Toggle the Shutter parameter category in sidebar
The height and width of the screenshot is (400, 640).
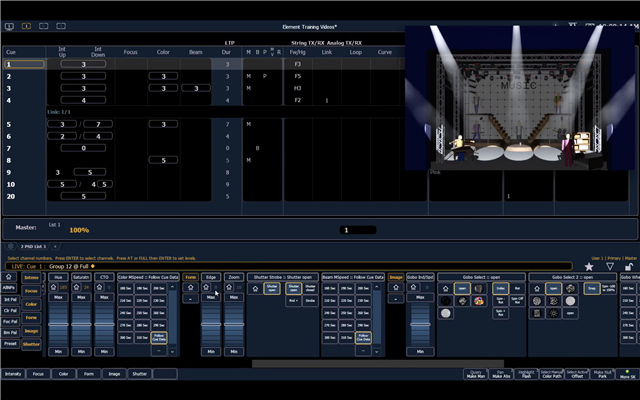[31, 344]
